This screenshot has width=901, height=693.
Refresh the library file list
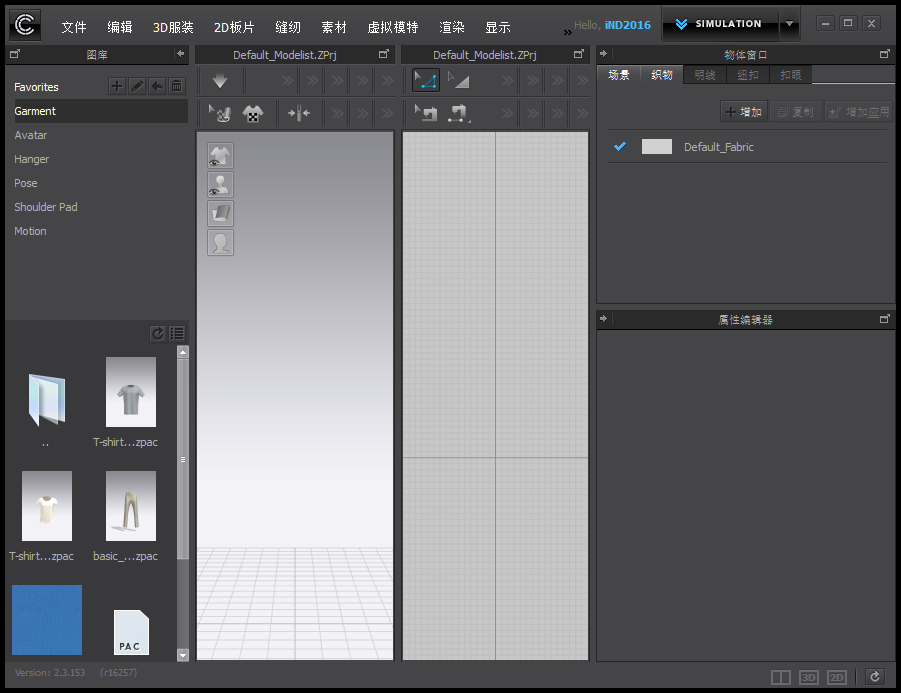(x=157, y=334)
